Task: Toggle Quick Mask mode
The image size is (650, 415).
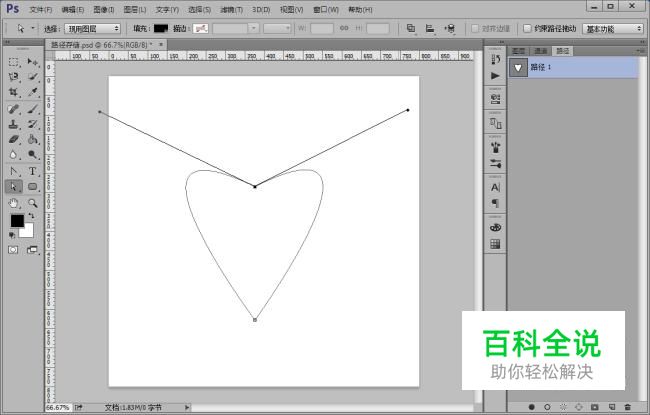Action: pos(13,250)
